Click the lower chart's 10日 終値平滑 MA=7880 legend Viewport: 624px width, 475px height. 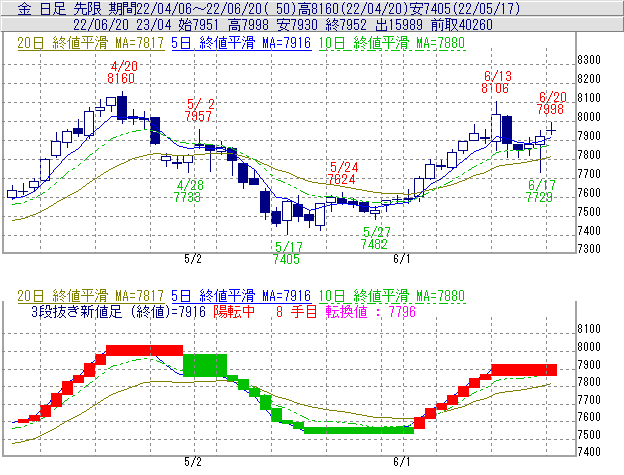tap(392, 296)
